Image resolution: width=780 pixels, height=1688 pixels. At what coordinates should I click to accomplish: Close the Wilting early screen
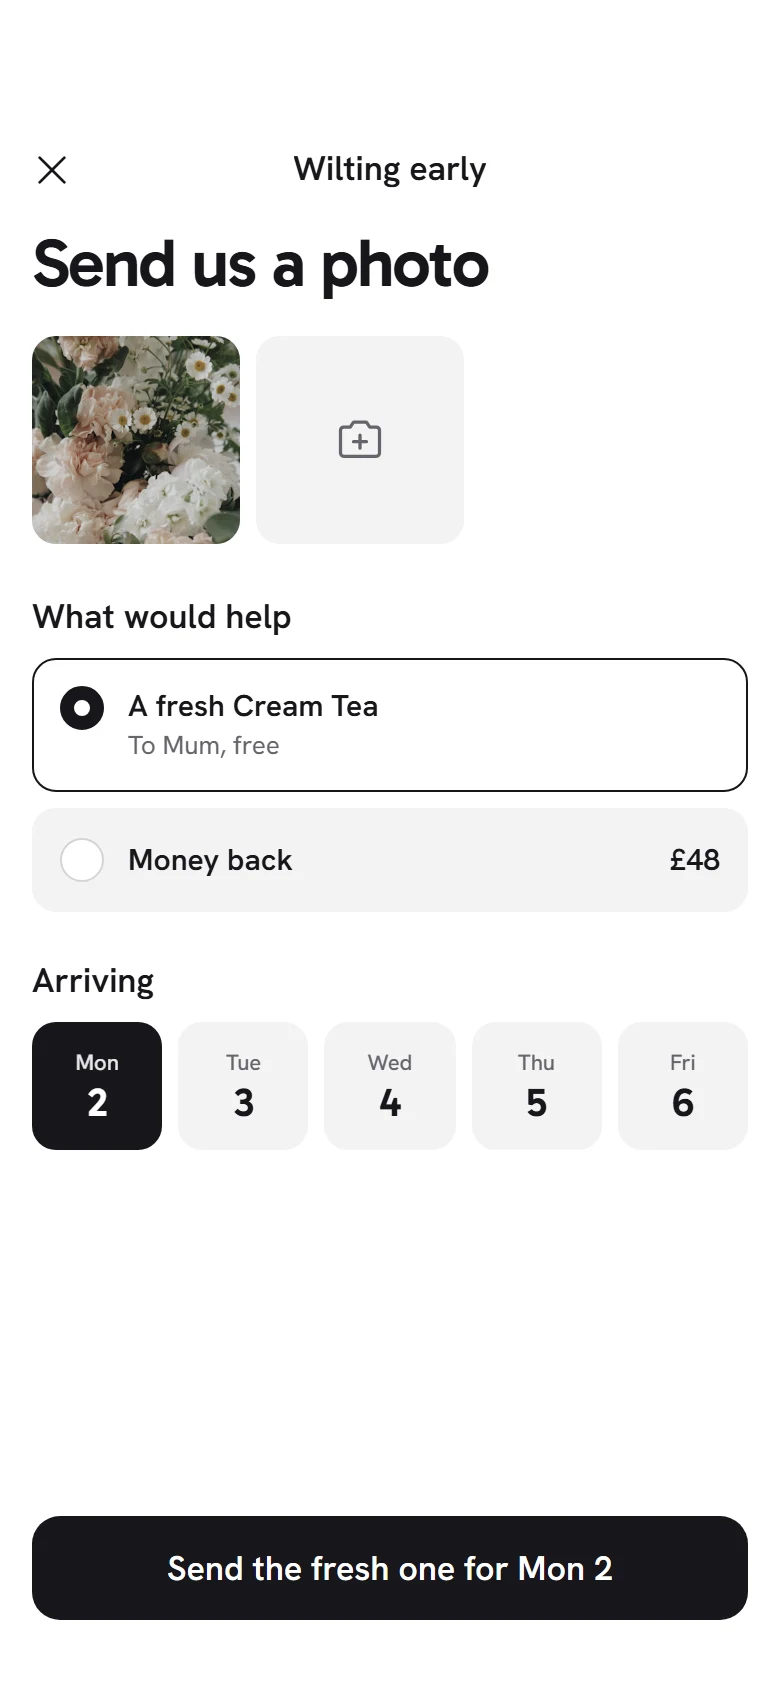(52, 170)
